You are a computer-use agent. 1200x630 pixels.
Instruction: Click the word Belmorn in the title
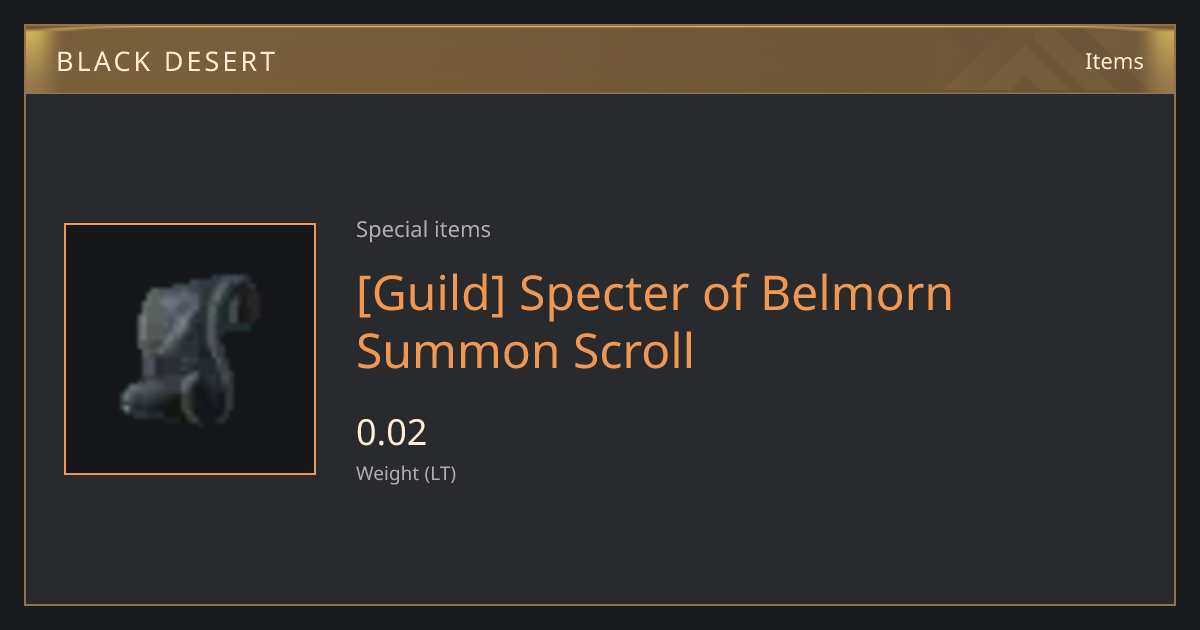tap(857, 294)
